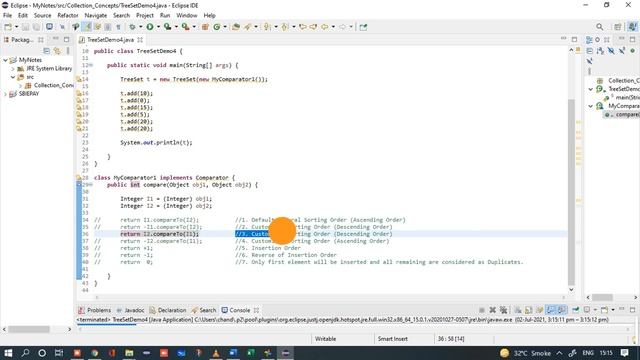Click Collapse All in Package Explorer
The image size is (640, 360).
47,51
